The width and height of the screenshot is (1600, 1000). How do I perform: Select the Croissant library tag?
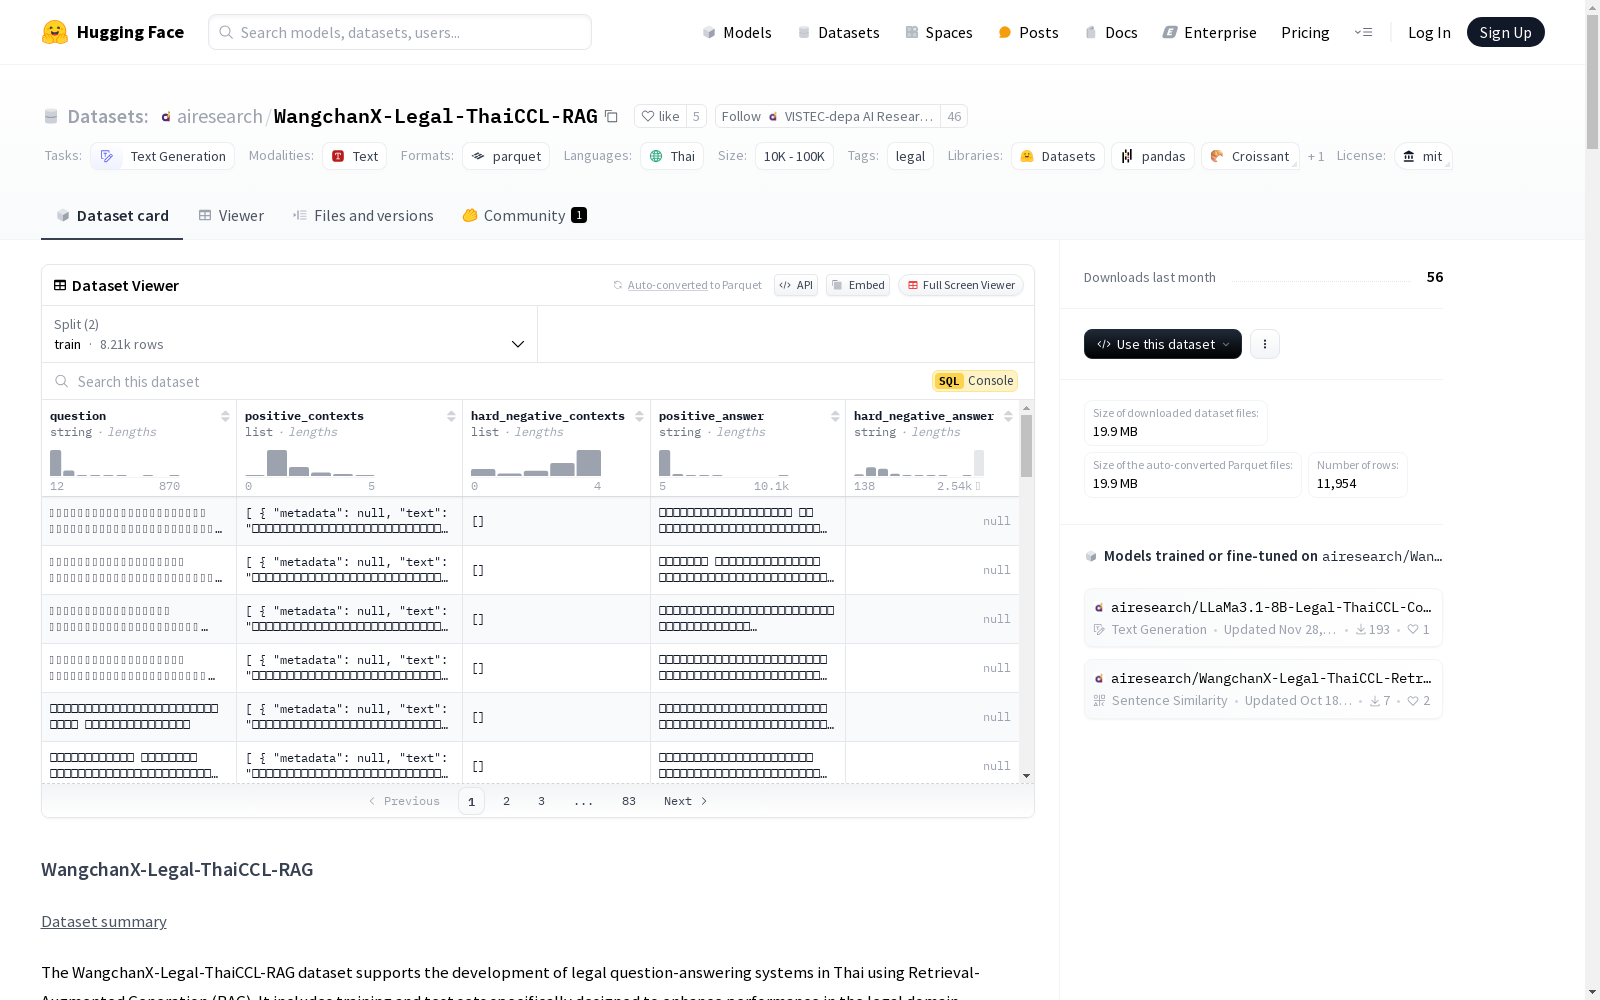pos(1250,156)
